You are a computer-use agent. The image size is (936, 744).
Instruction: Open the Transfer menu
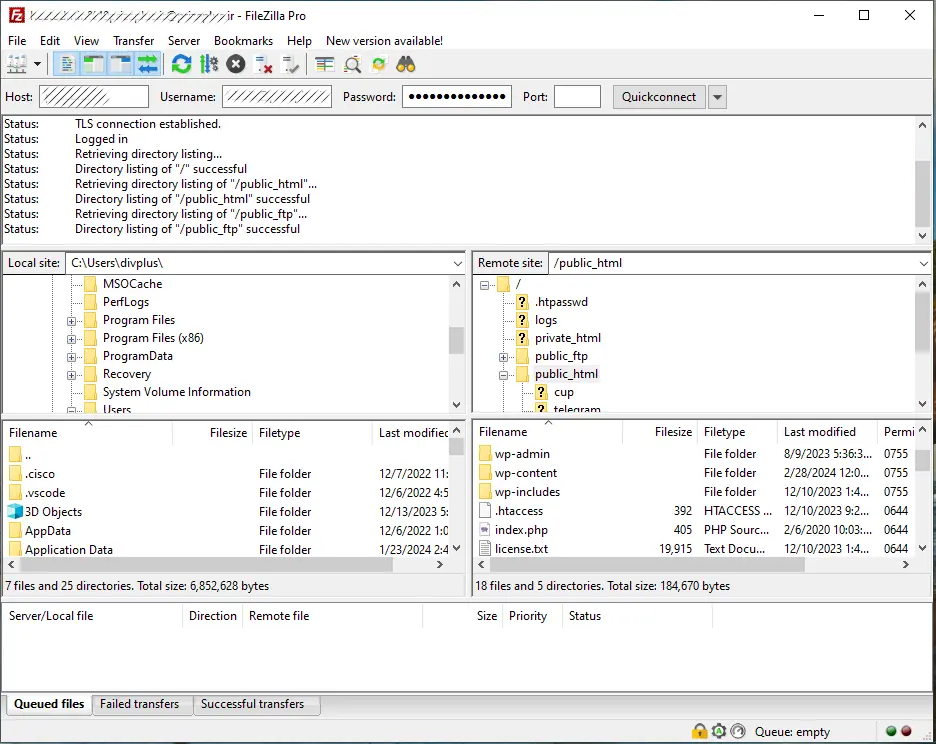pyautogui.click(x=134, y=41)
